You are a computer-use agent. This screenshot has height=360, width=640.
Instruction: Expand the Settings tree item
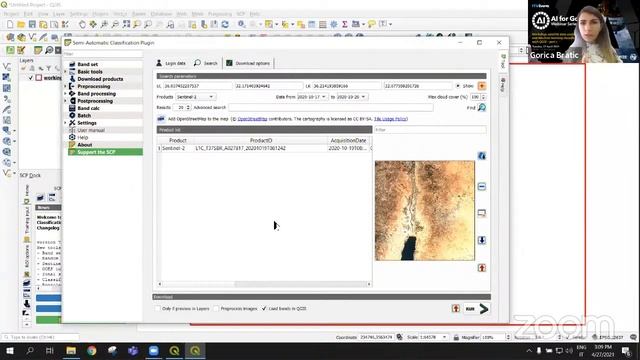[65, 123]
